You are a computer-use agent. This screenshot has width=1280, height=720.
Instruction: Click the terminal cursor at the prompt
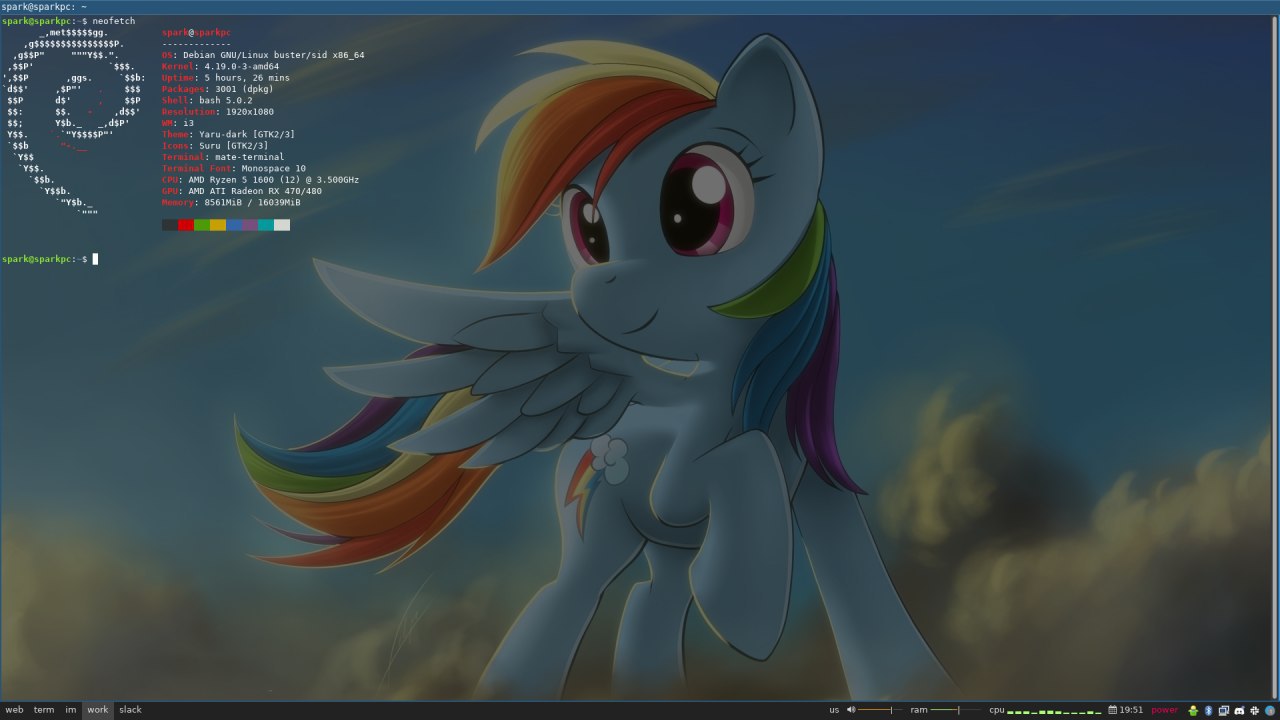[x=95, y=259]
